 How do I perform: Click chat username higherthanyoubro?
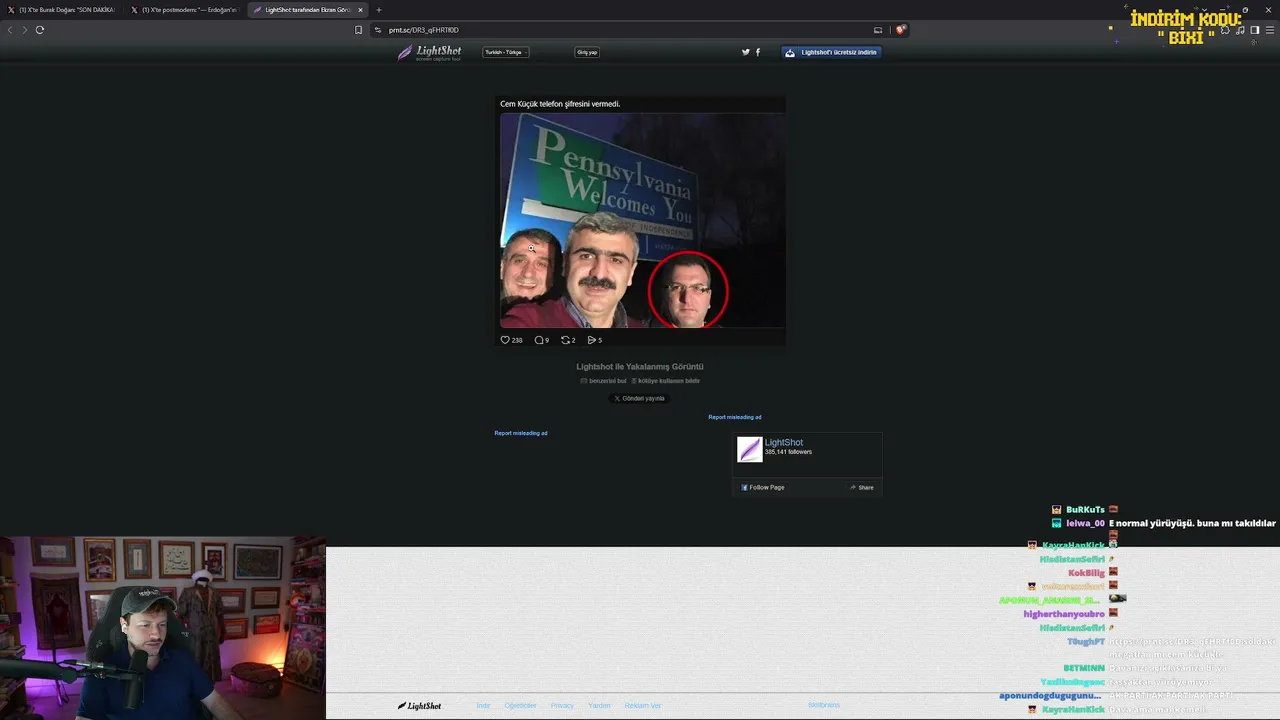(x=1064, y=614)
